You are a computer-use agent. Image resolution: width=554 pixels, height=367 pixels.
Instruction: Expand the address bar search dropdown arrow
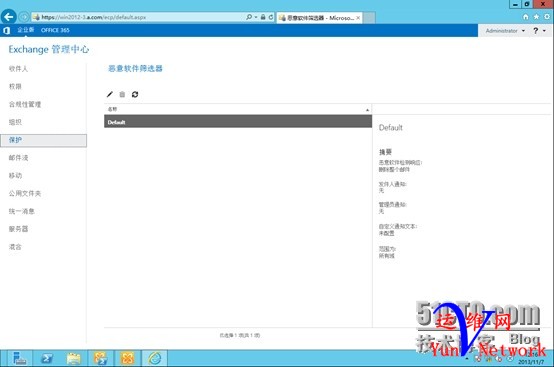click(256, 17)
